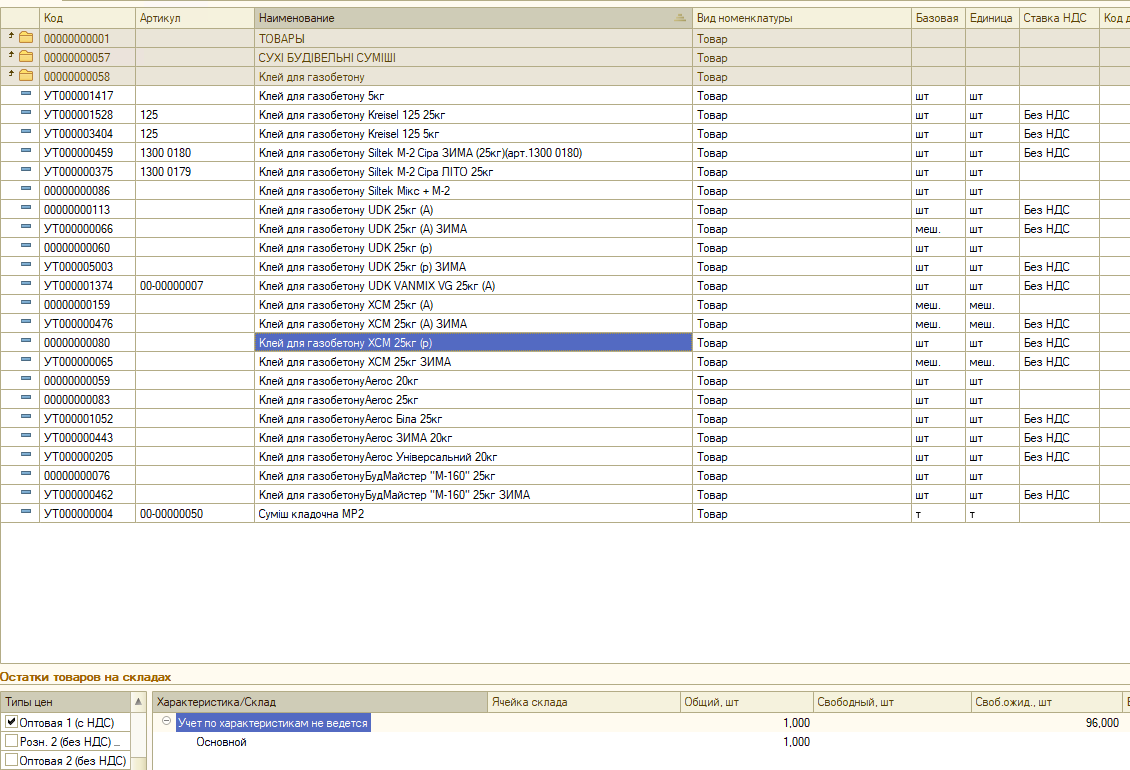The height and width of the screenshot is (770, 1130).
Task: Click item icon for row УТ000000443
Action: pyautogui.click(x=26, y=435)
